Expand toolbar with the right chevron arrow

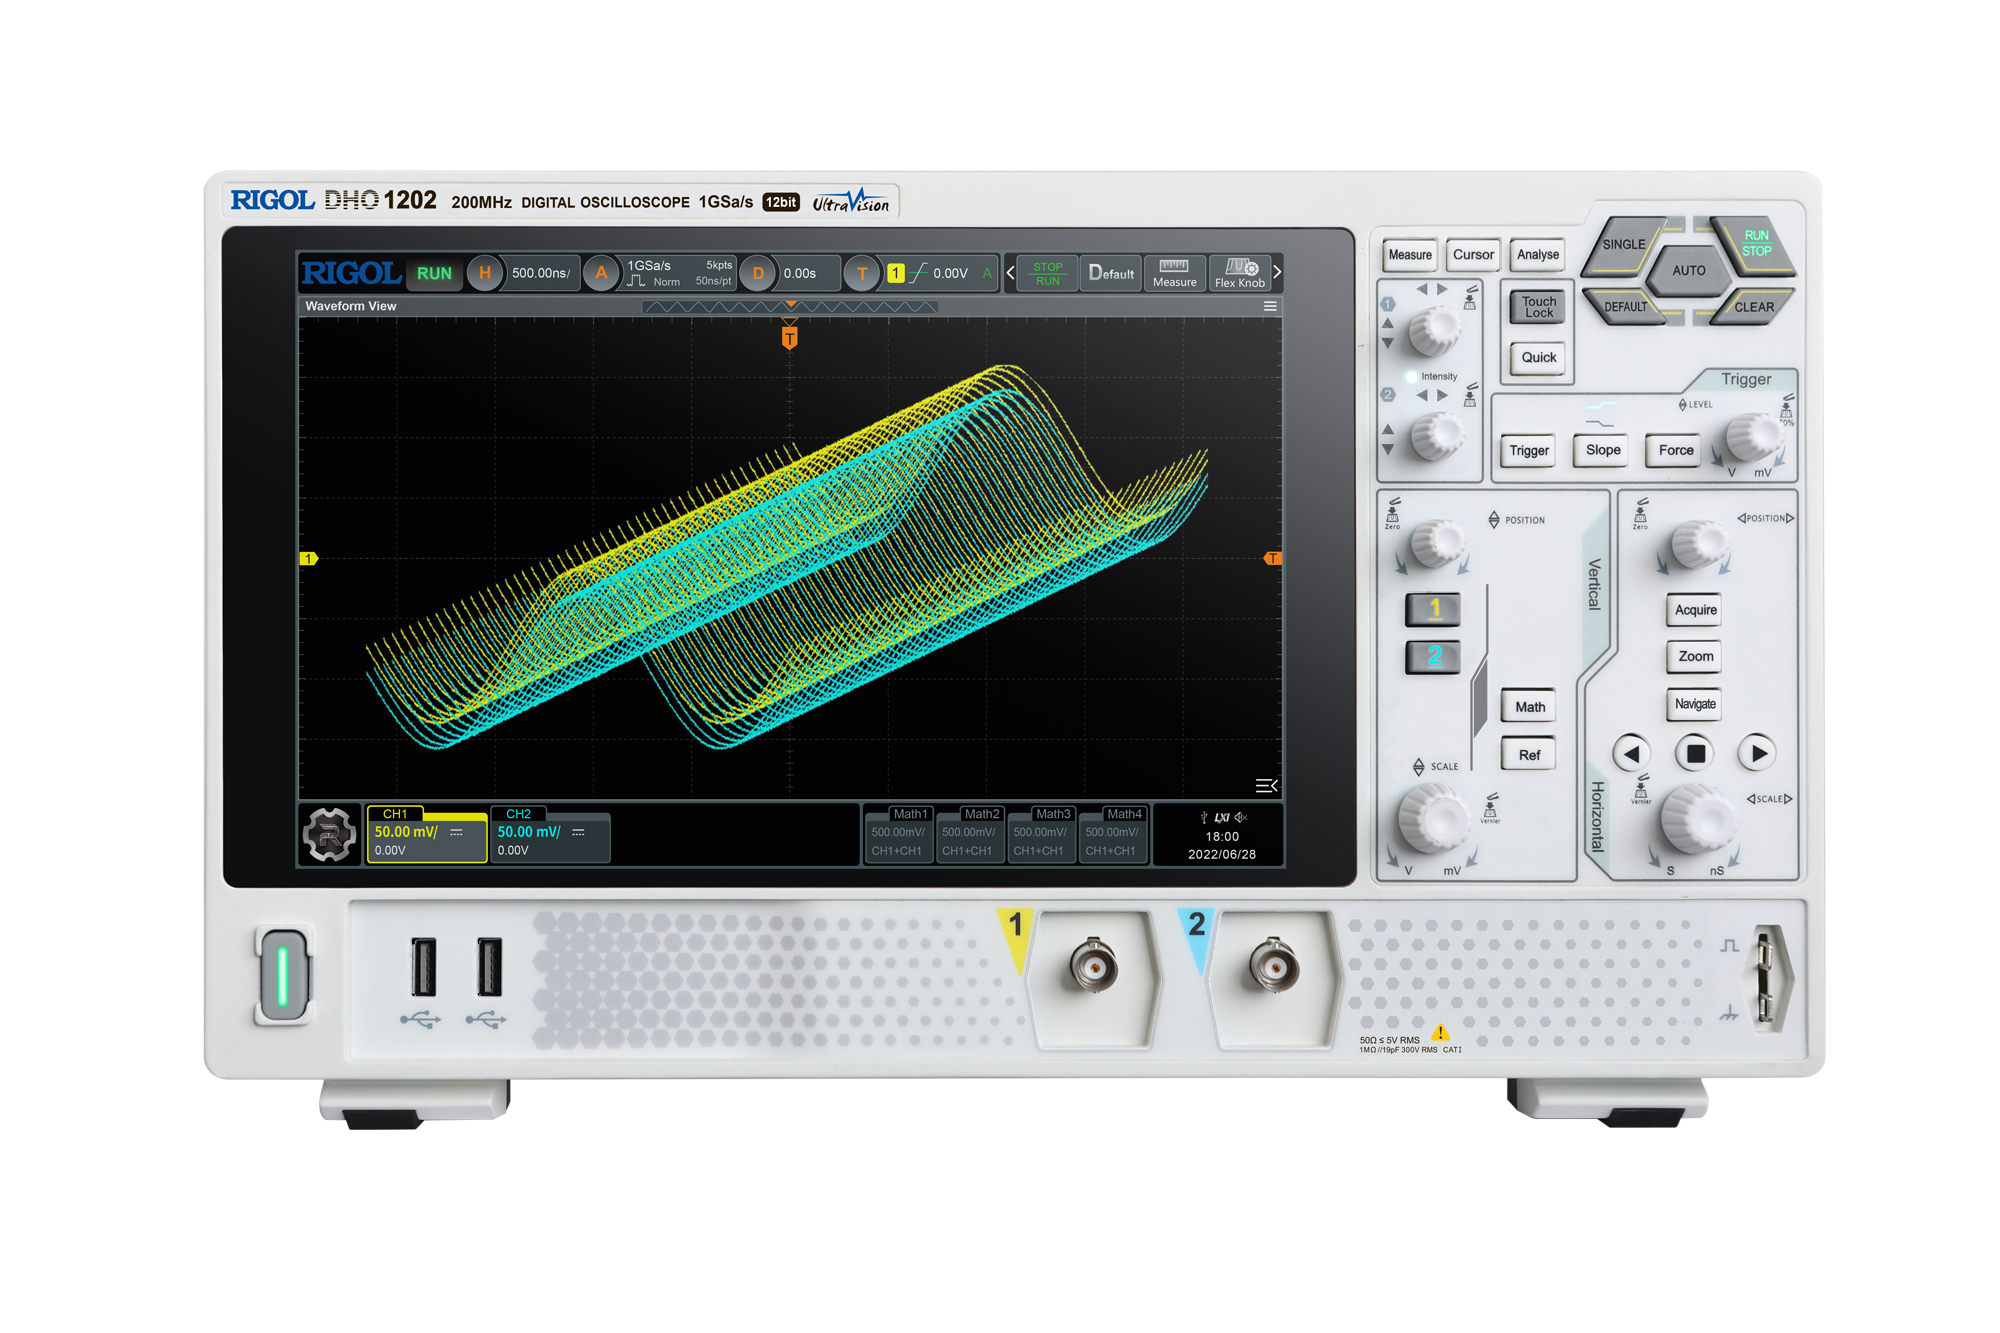tap(1277, 273)
